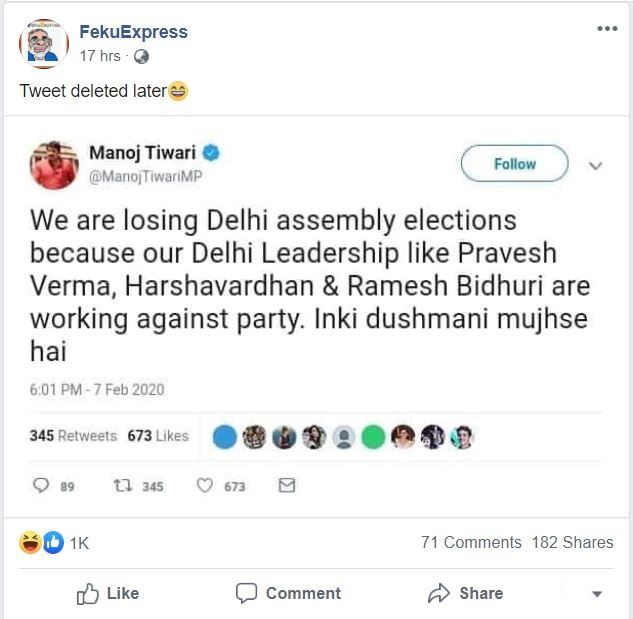Image resolution: width=633 pixels, height=619 pixels.
Task: Click the heart like icon on tweet
Action: tap(204, 485)
